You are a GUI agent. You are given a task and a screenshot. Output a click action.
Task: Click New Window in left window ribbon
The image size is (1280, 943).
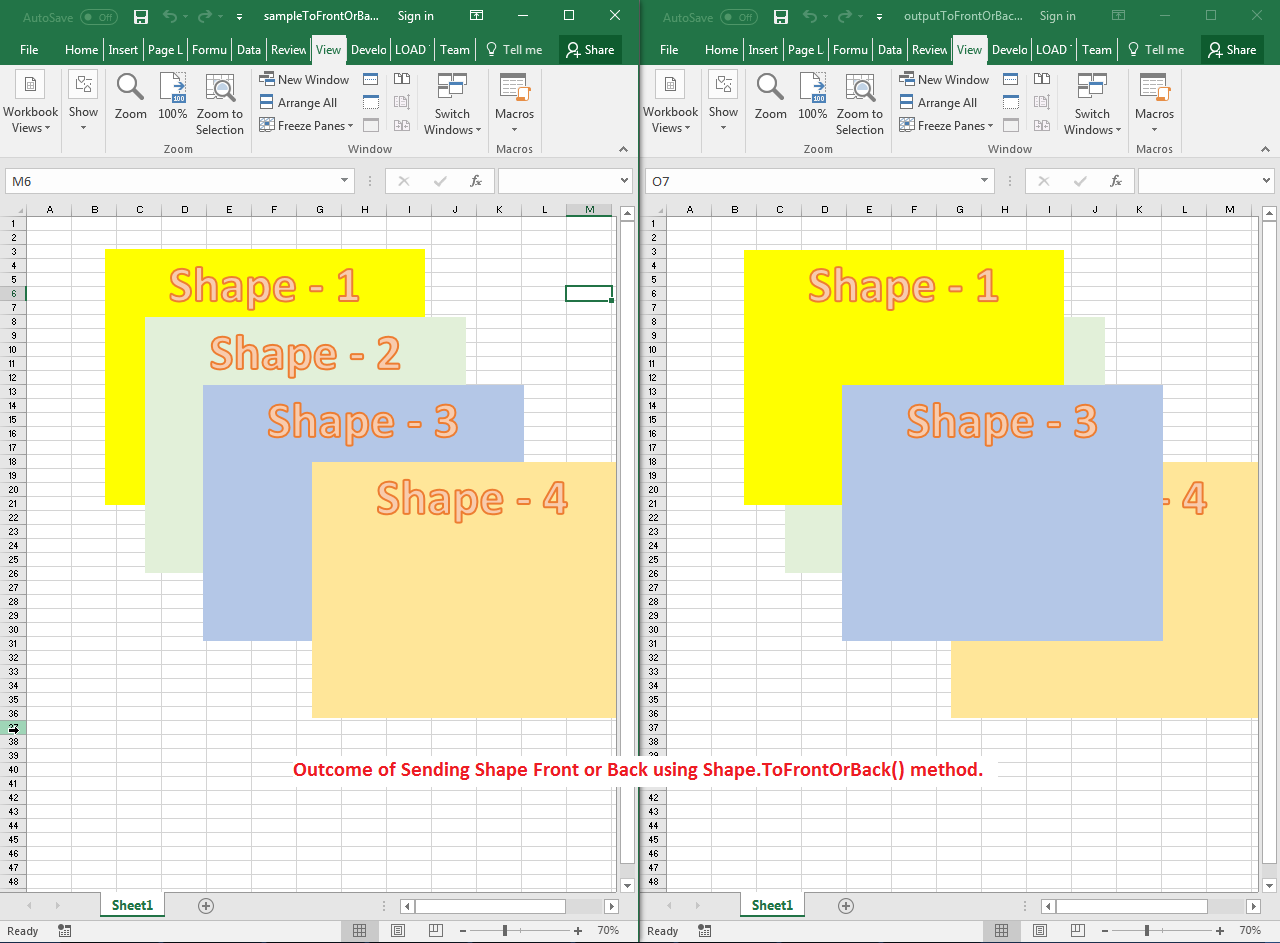(x=305, y=80)
